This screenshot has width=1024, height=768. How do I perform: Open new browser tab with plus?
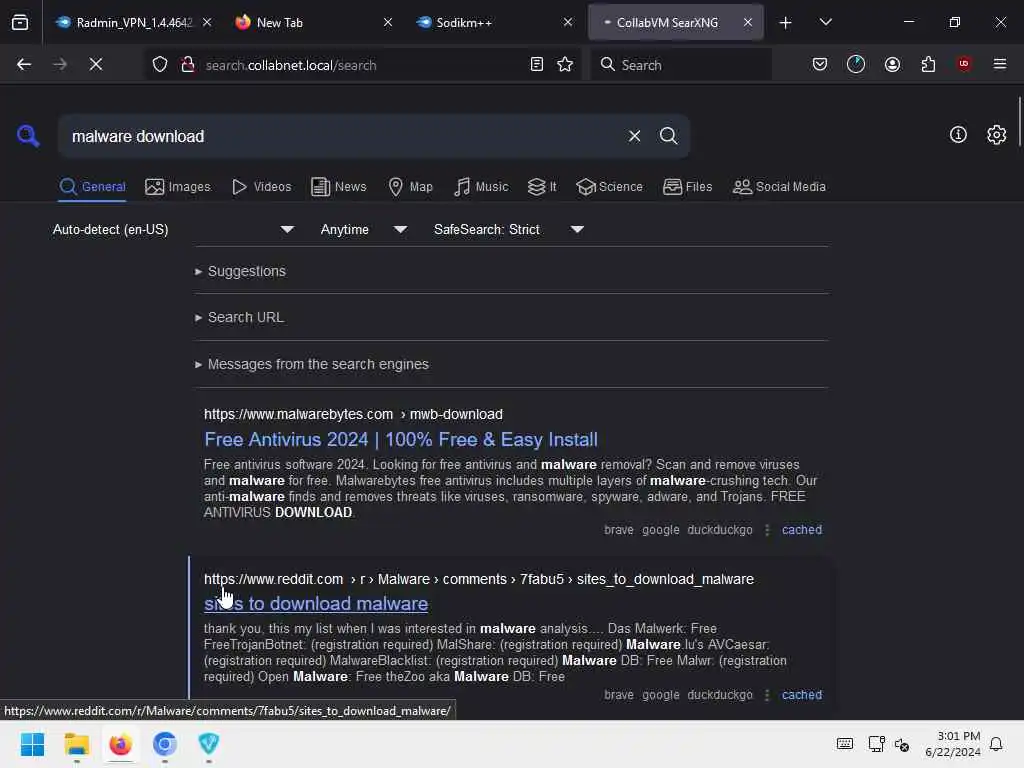(x=786, y=23)
